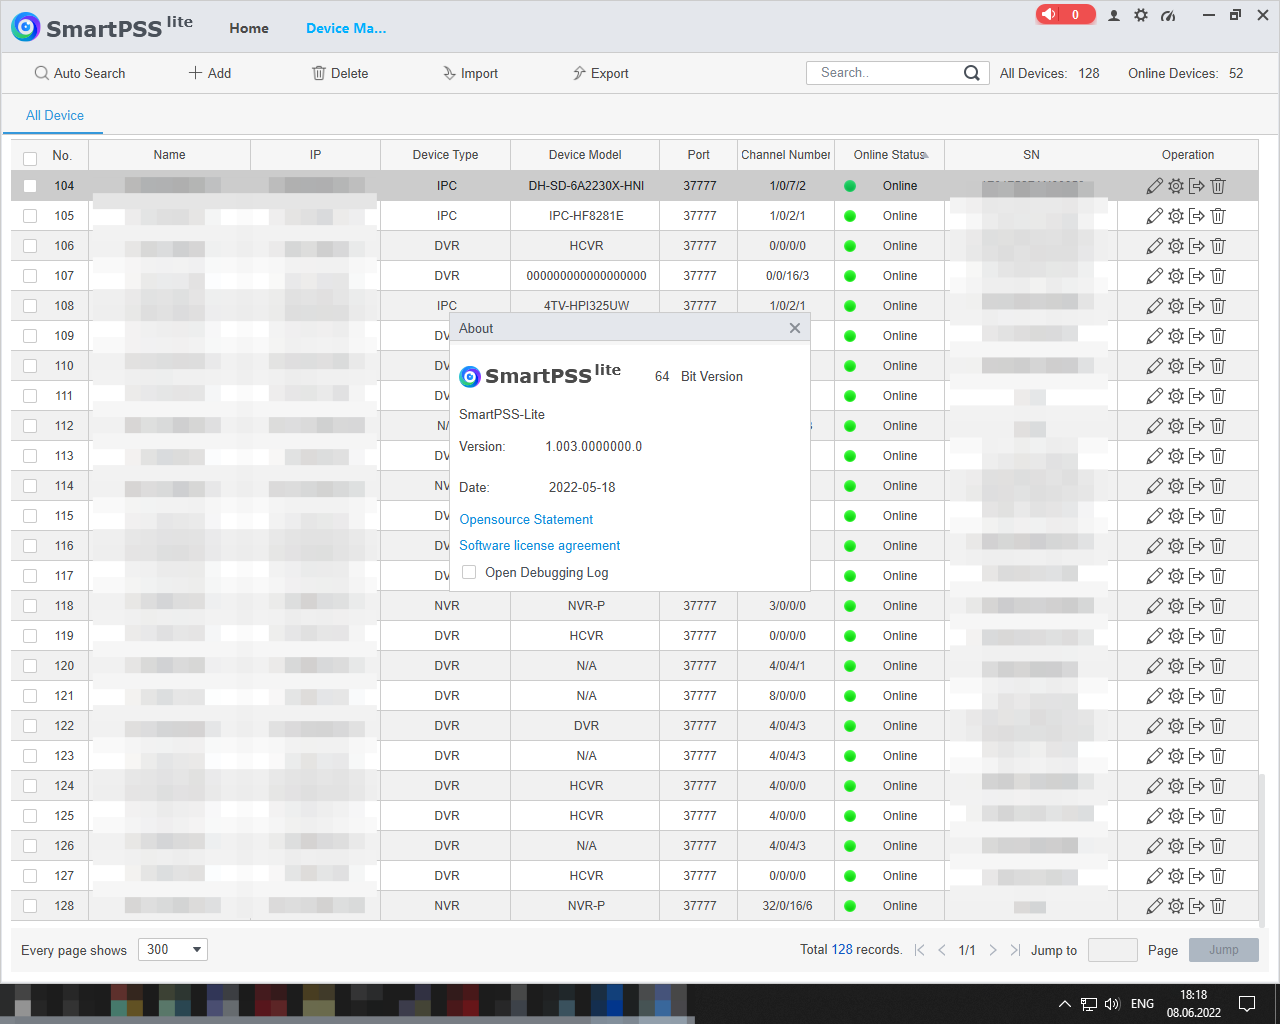Sort by the Device Type column header
This screenshot has width=1280, height=1024.
pos(445,155)
